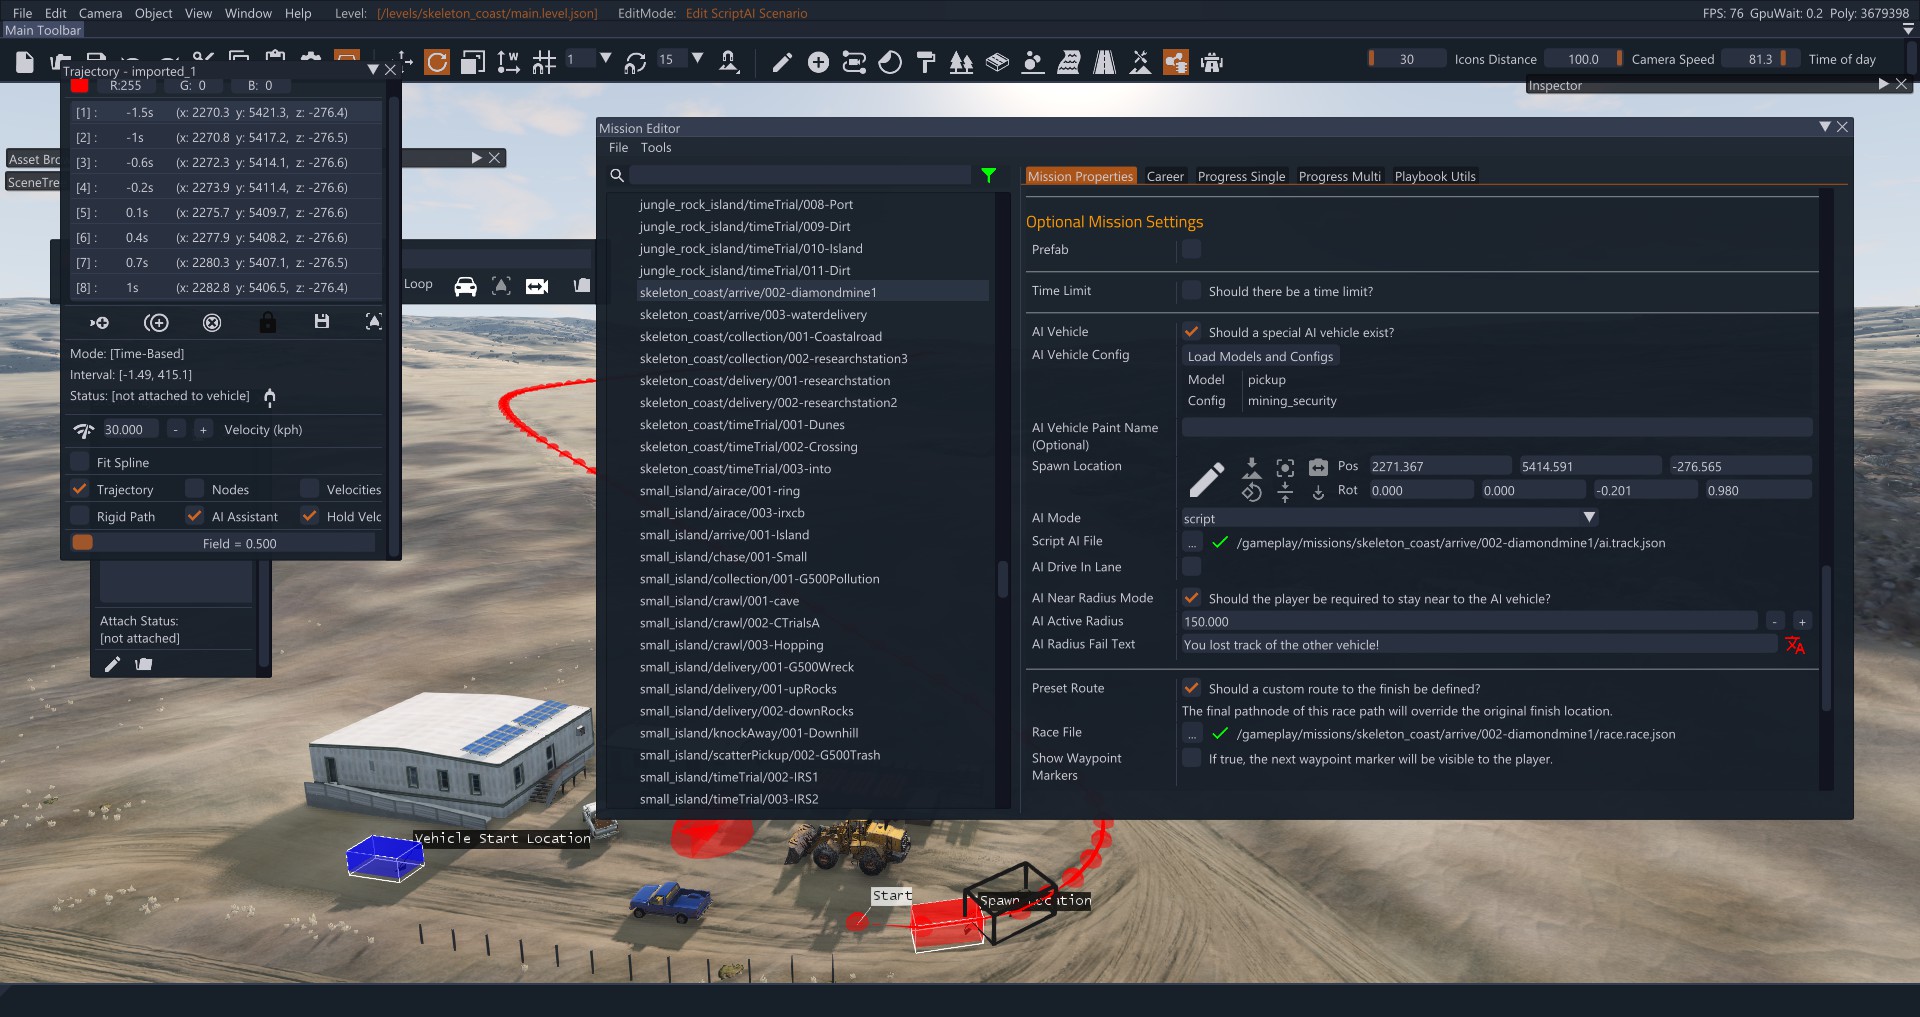Open the Camera menu
1920x1017 pixels.
tap(100, 13)
